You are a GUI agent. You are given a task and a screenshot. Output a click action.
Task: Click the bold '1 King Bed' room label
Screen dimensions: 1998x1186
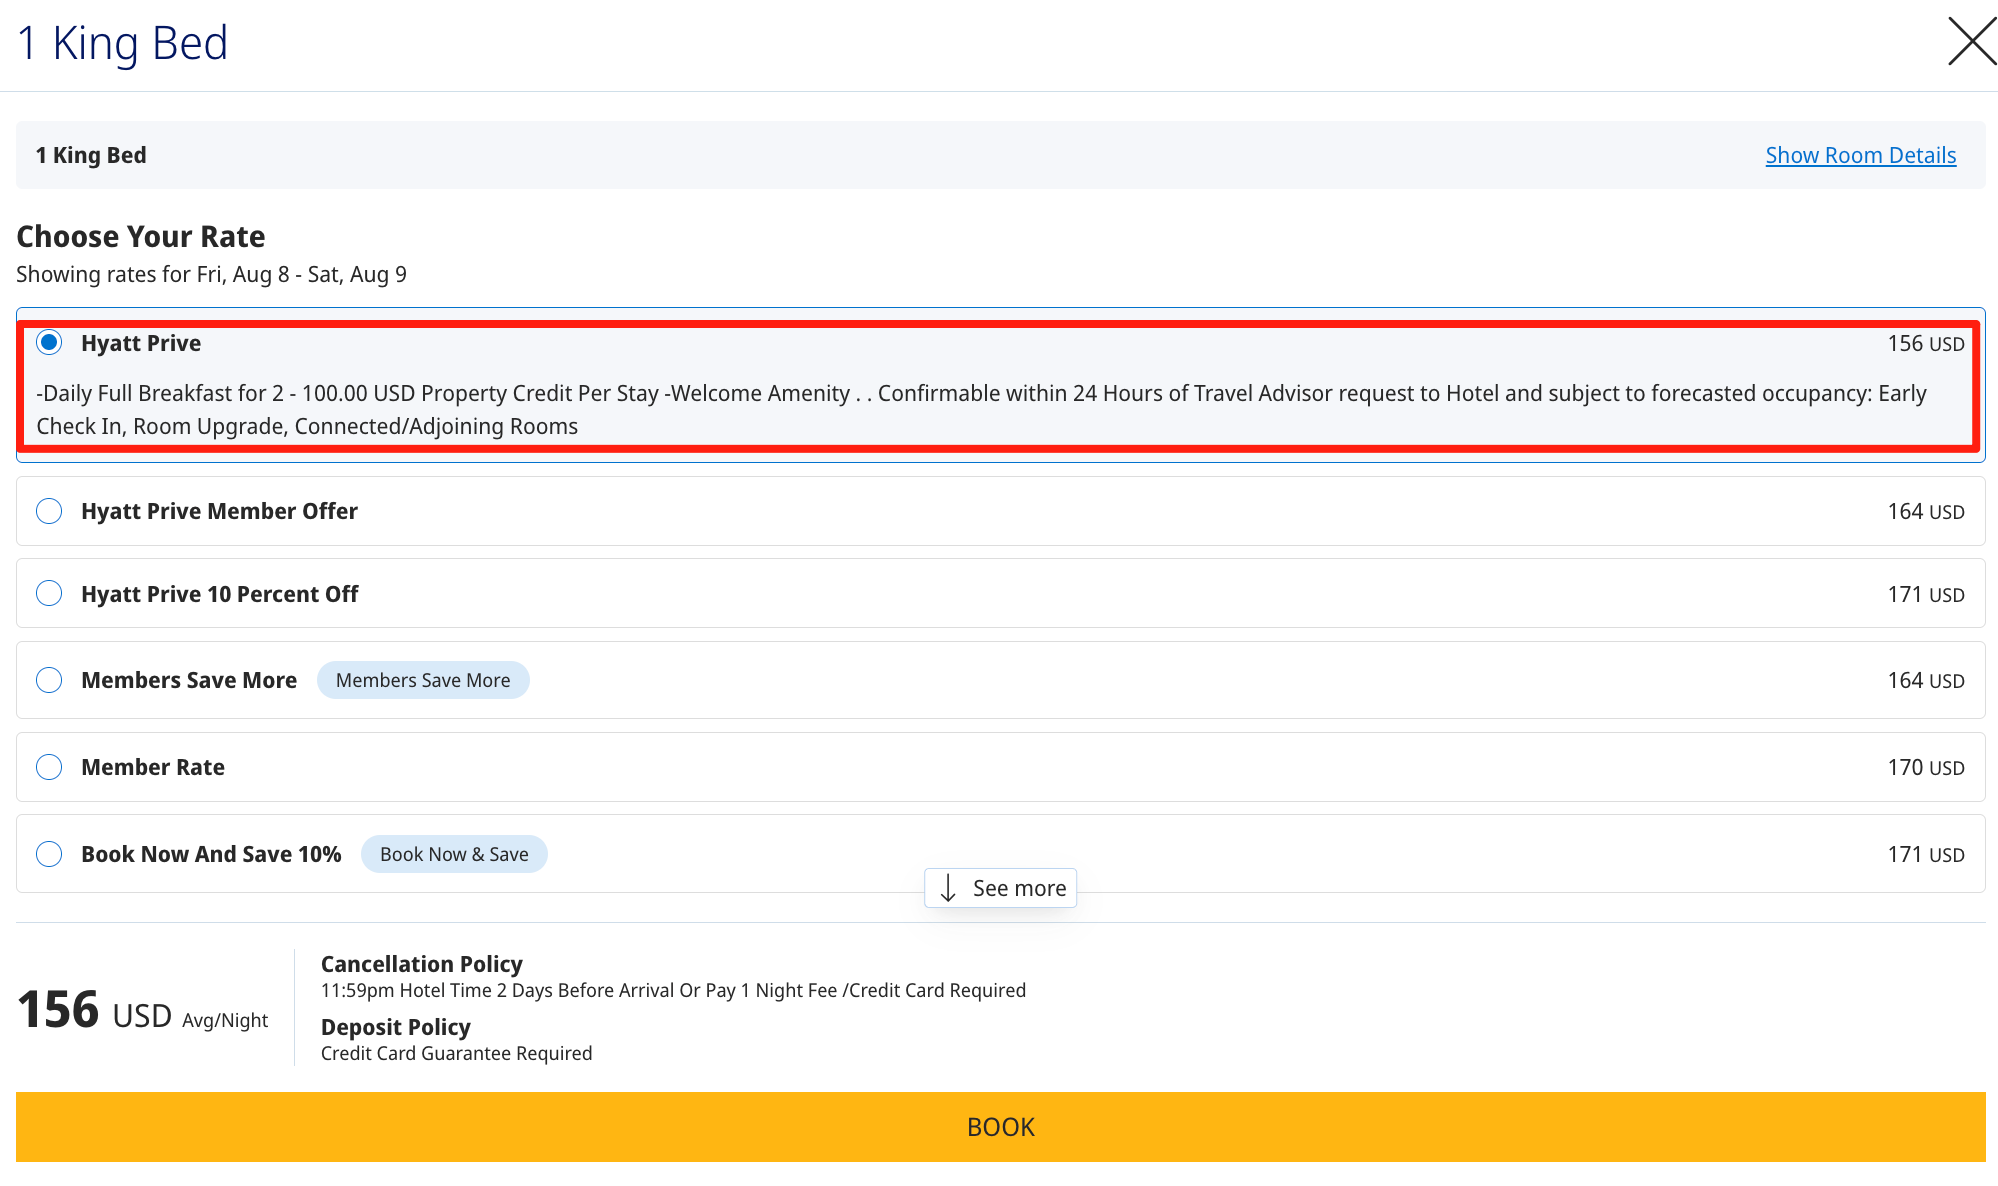91,155
